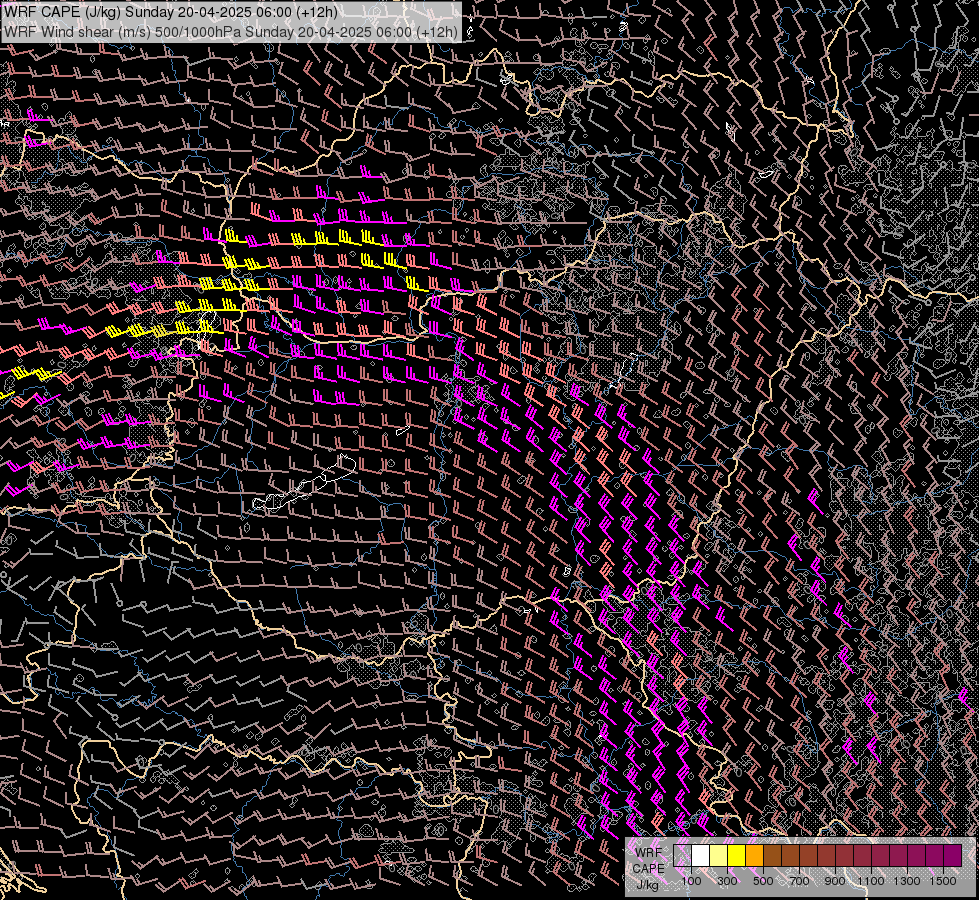Click the J/kg unit label in legend
979x900 pixels.
coord(647,885)
